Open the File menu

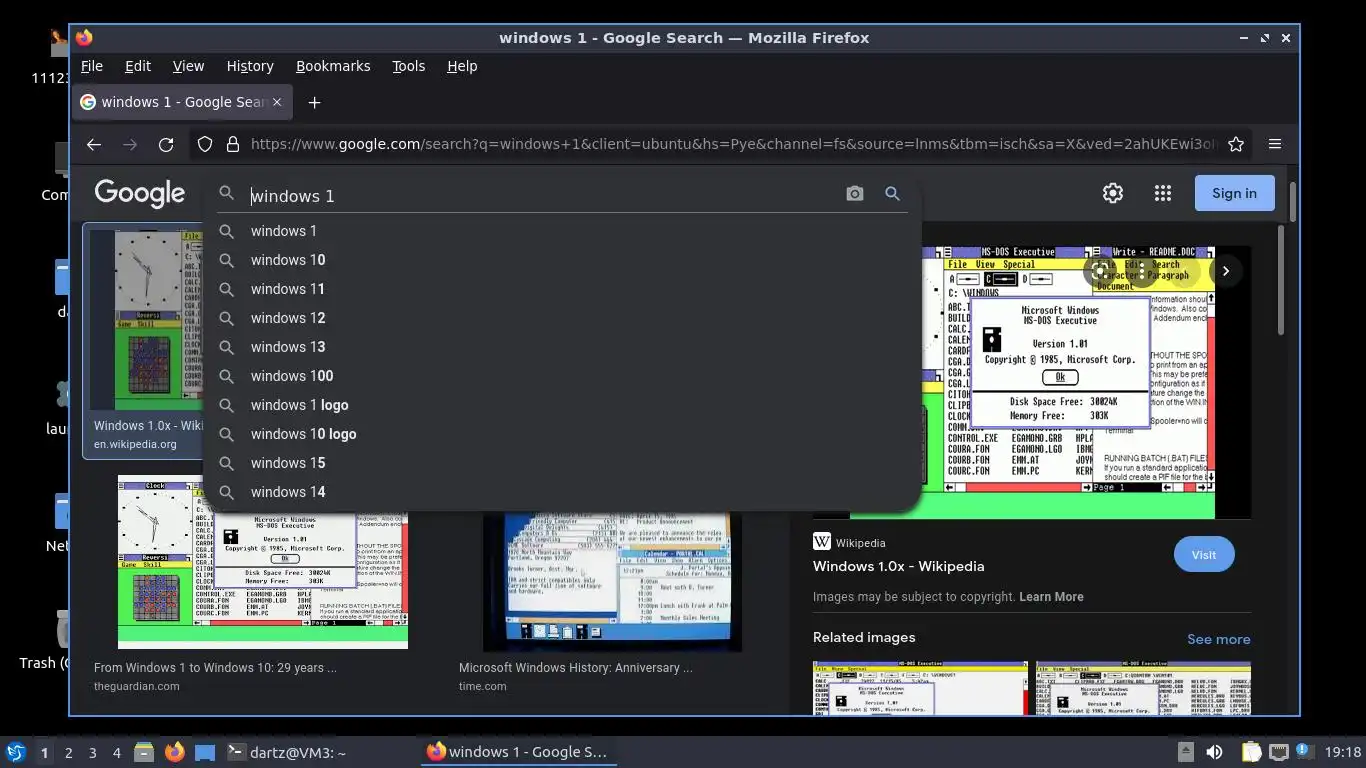92,66
